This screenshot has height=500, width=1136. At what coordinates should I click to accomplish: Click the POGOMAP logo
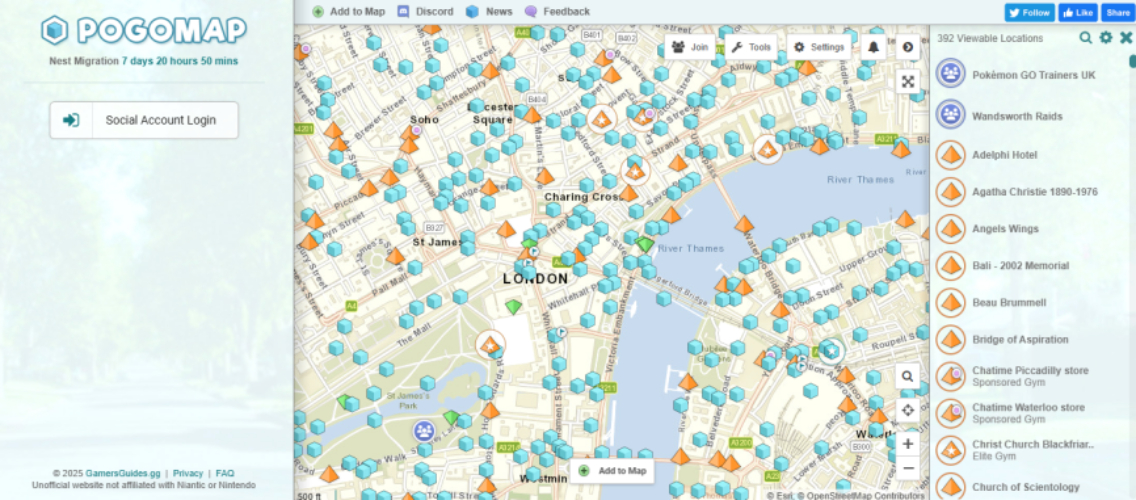[143, 30]
